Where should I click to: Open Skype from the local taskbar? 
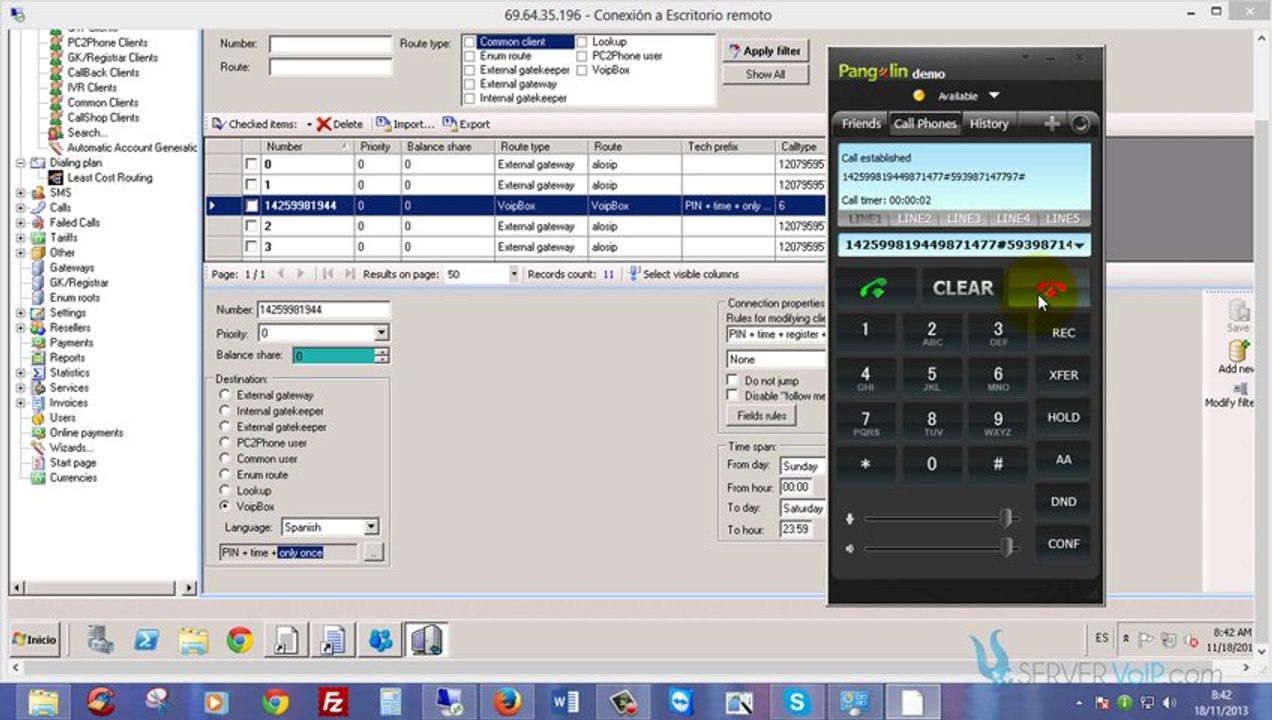(x=797, y=701)
